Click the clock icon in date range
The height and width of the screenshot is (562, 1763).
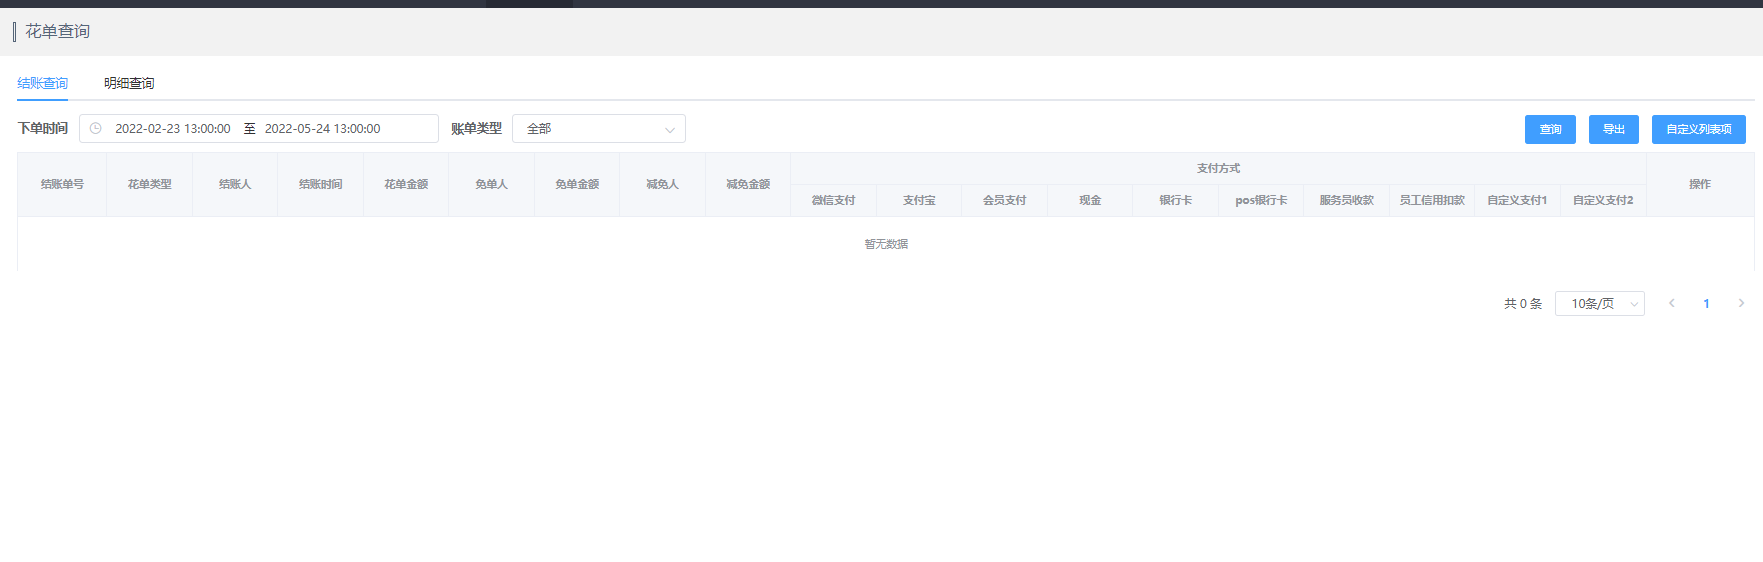(x=96, y=128)
